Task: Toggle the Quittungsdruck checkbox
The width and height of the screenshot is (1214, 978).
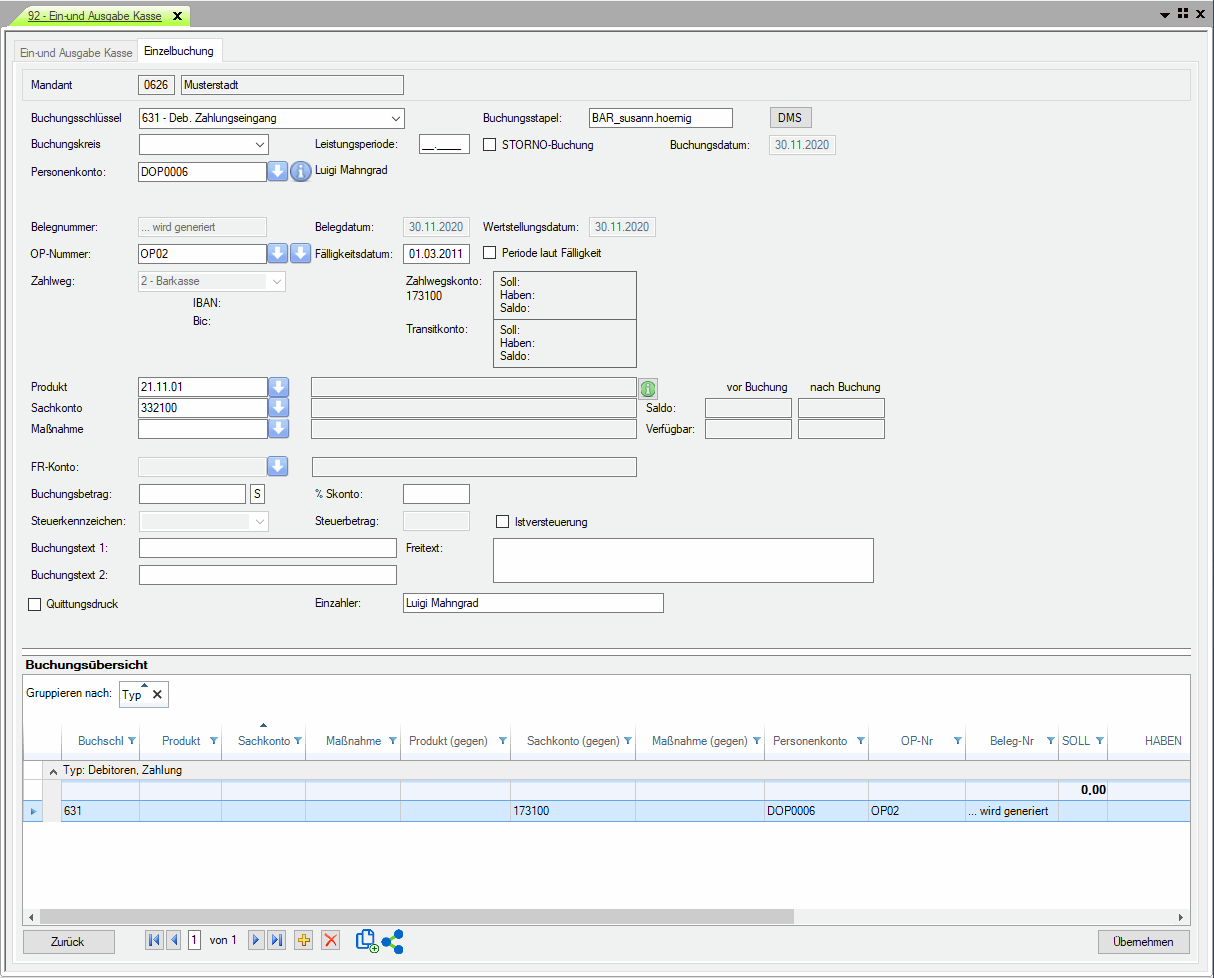Action: 35,604
